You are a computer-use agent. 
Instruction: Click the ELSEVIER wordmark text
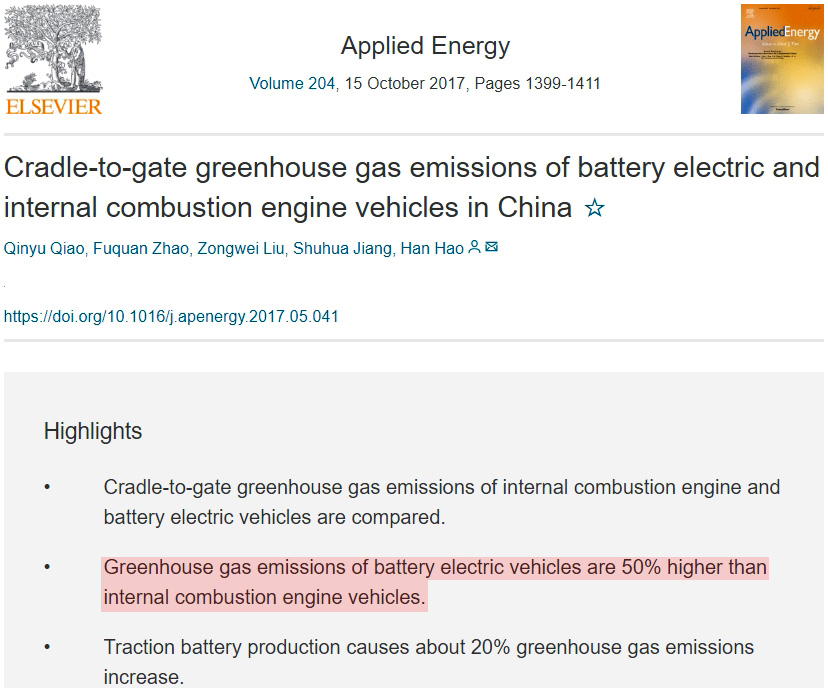click(x=53, y=105)
